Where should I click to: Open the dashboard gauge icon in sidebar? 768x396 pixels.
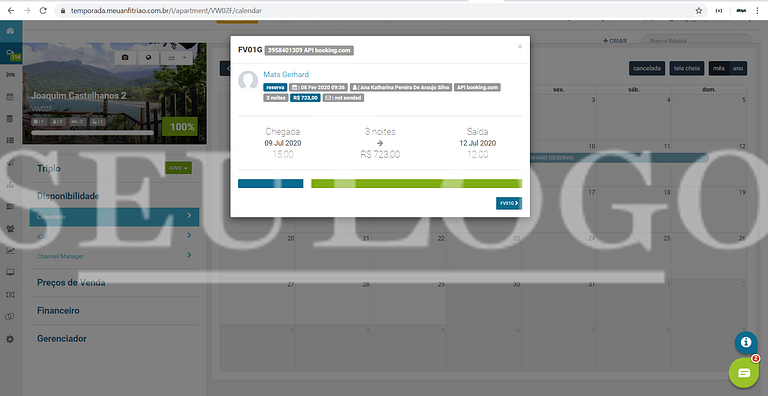10,31
